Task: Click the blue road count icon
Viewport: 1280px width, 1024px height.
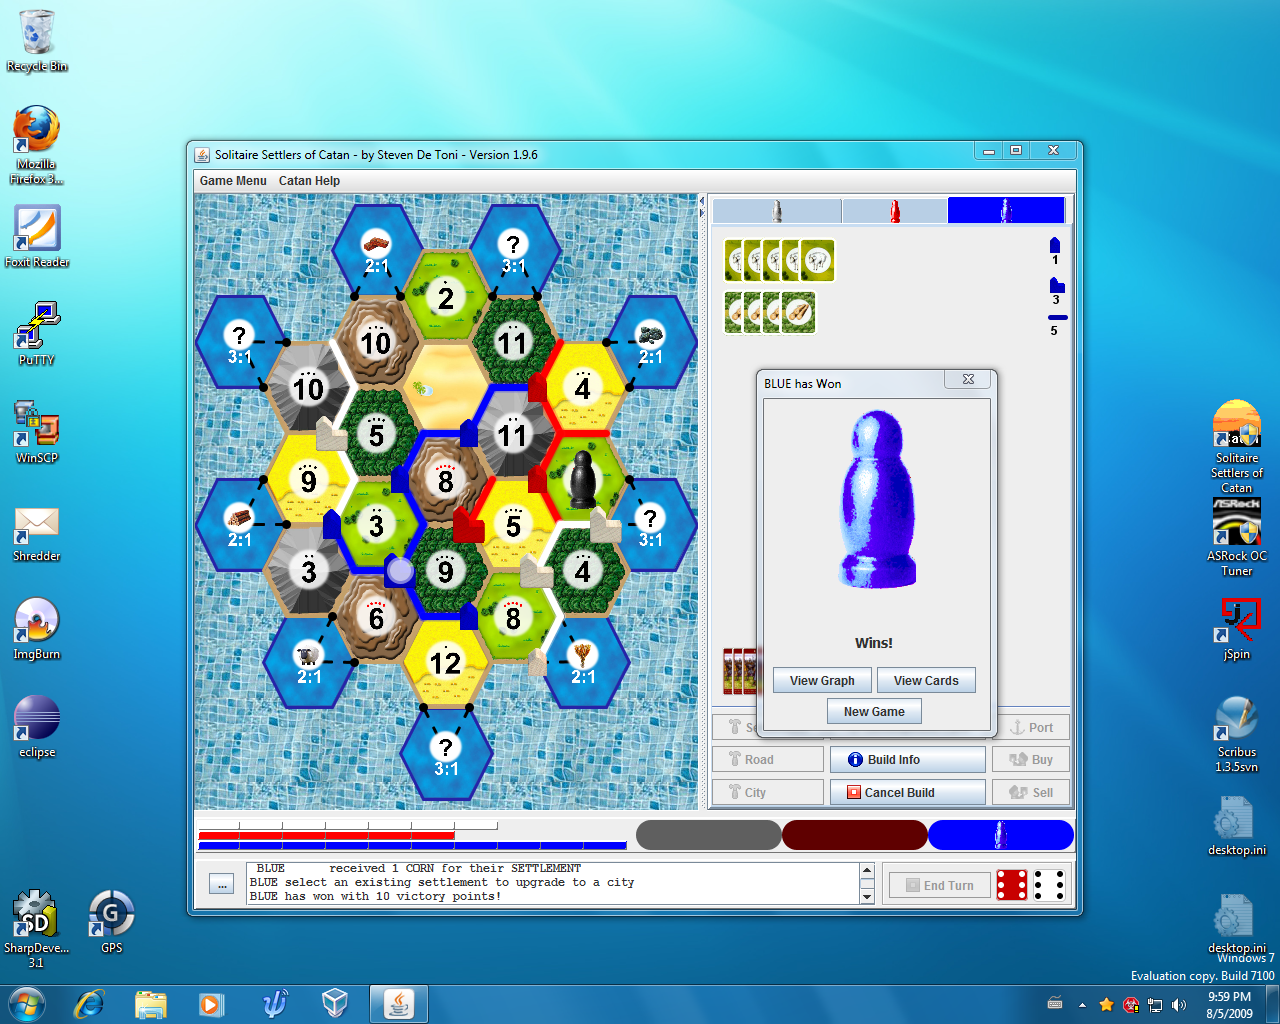Action: point(1058,318)
